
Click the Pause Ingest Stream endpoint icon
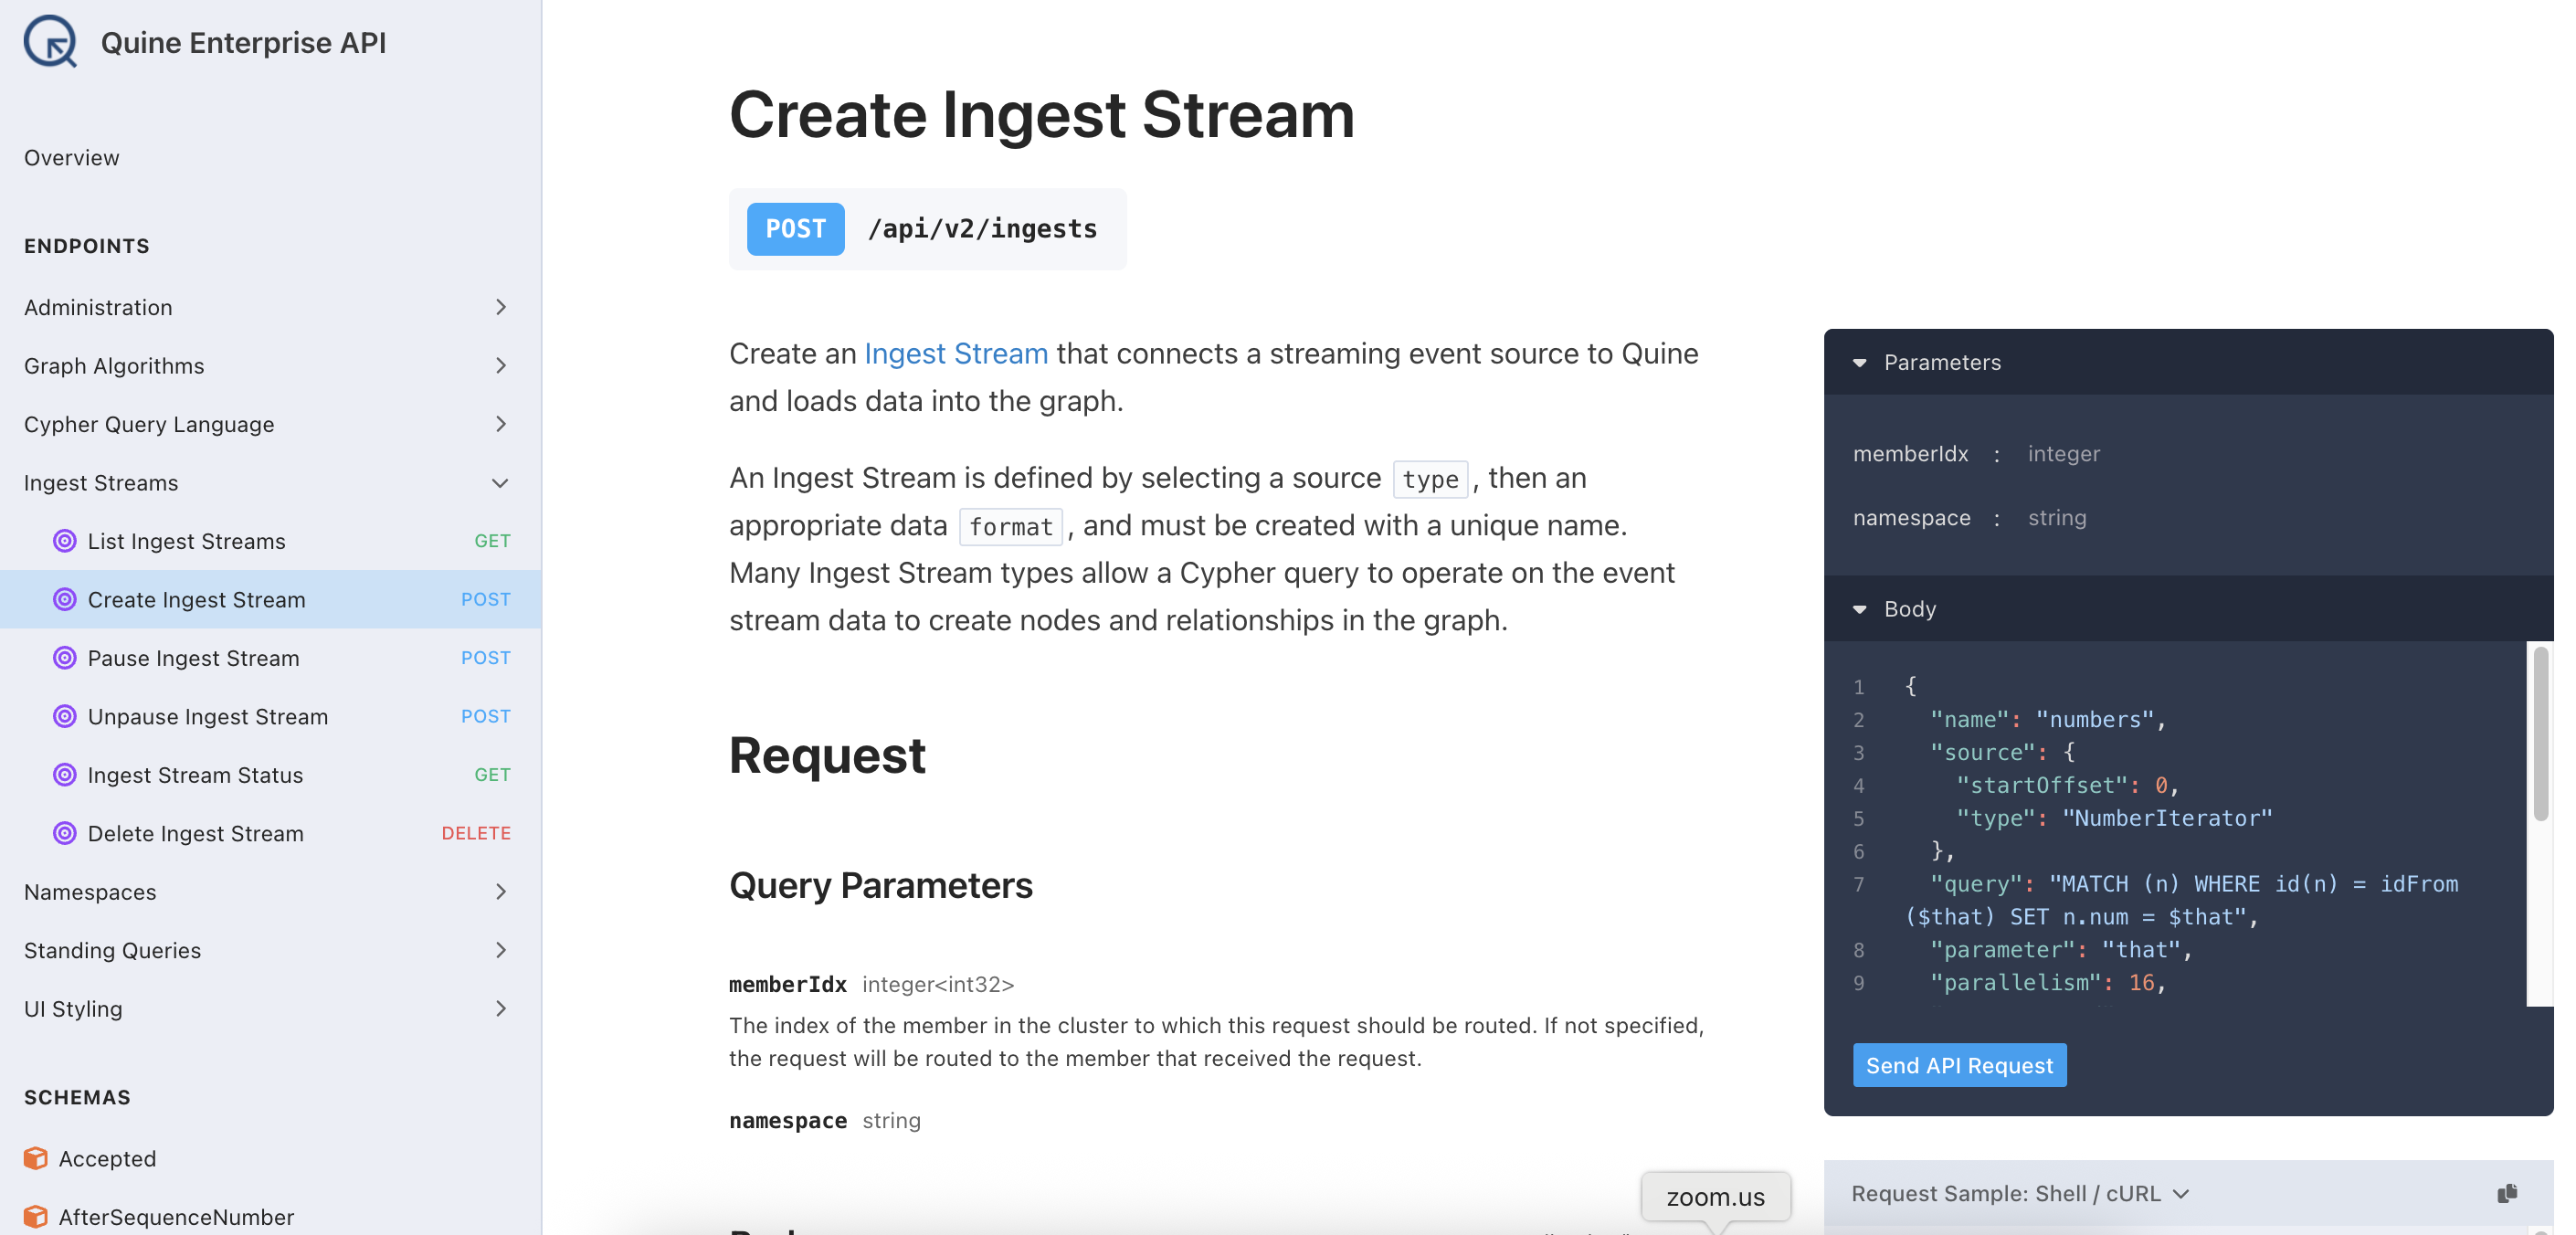tap(65, 658)
